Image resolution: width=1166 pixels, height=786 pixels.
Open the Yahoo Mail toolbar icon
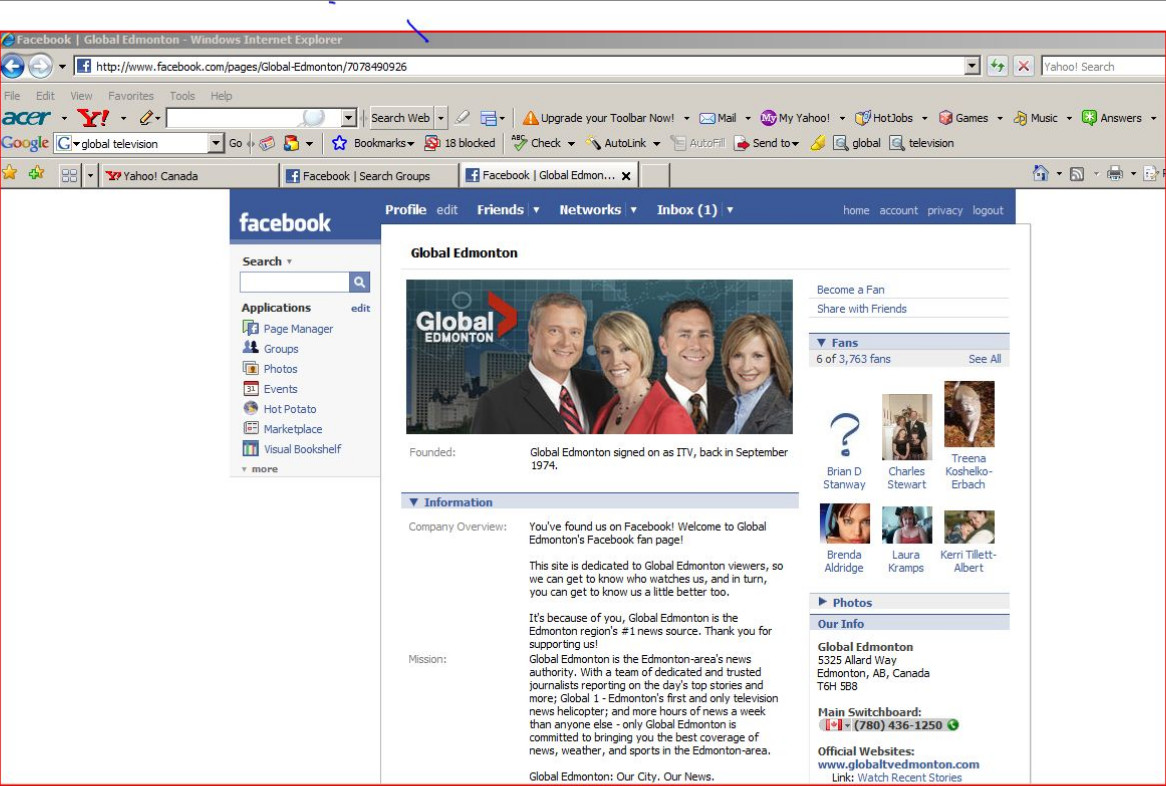click(718, 117)
